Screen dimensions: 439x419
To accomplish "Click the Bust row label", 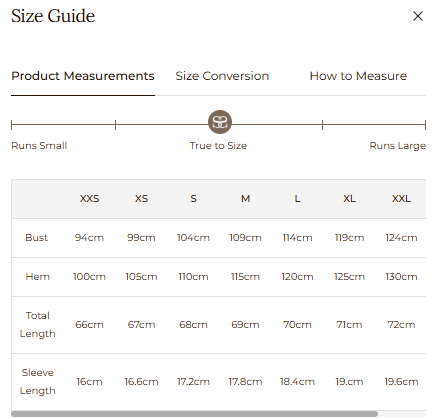I will (37, 238).
